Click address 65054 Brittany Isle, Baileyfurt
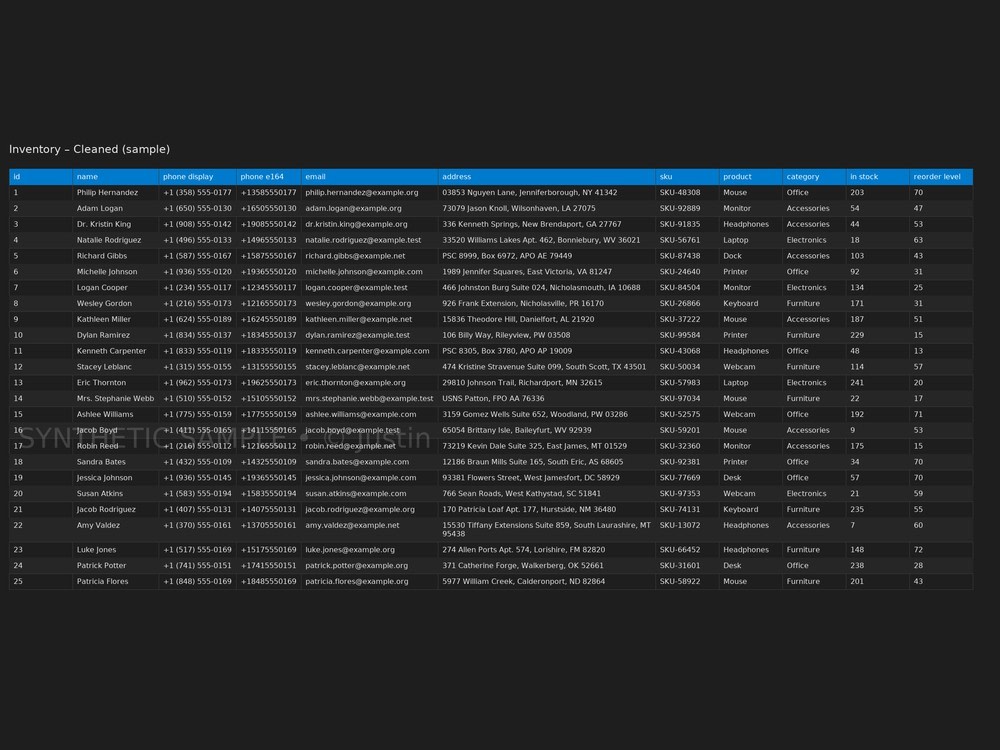This screenshot has height=750, width=1000. (x=547, y=430)
